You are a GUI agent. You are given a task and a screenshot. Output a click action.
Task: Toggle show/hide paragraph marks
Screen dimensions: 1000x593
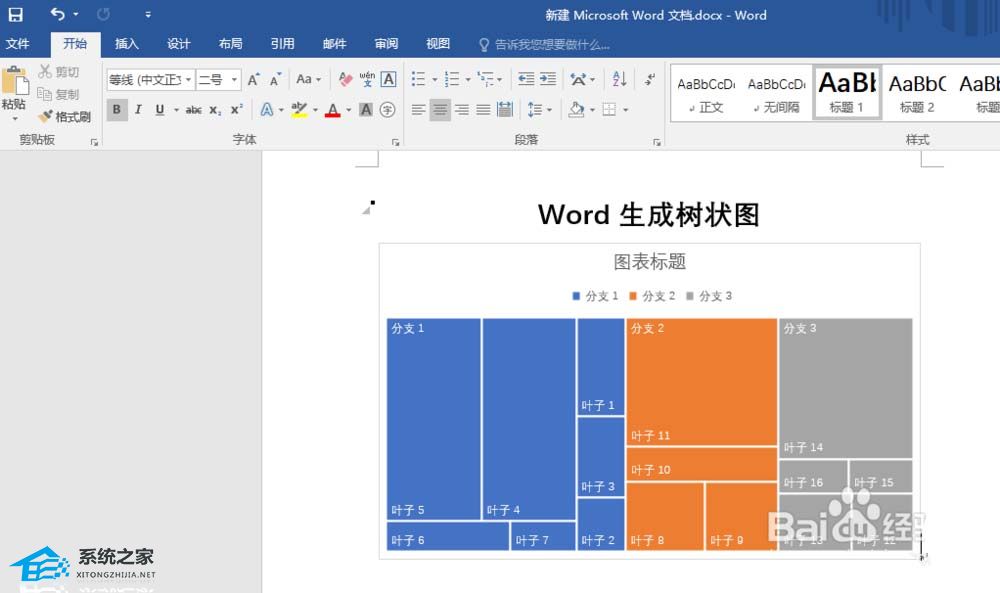tap(650, 80)
